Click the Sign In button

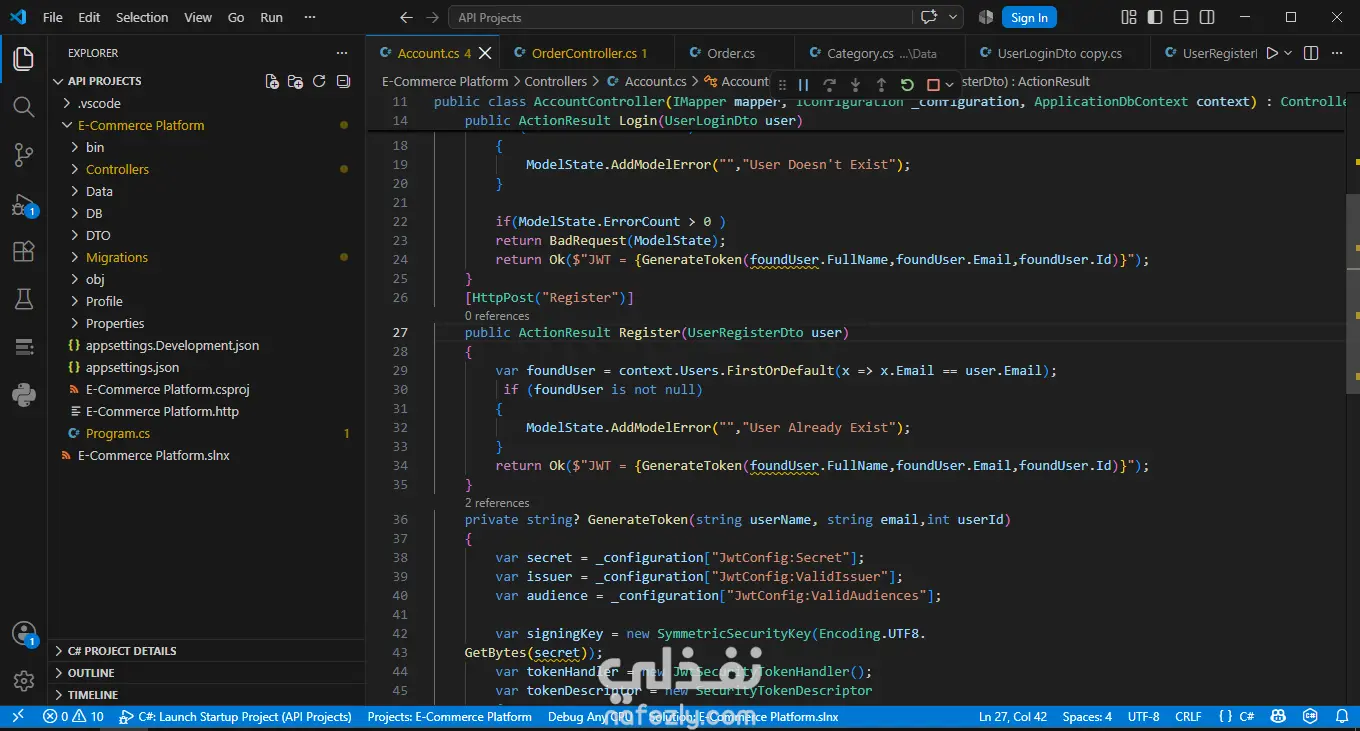(1029, 17)
